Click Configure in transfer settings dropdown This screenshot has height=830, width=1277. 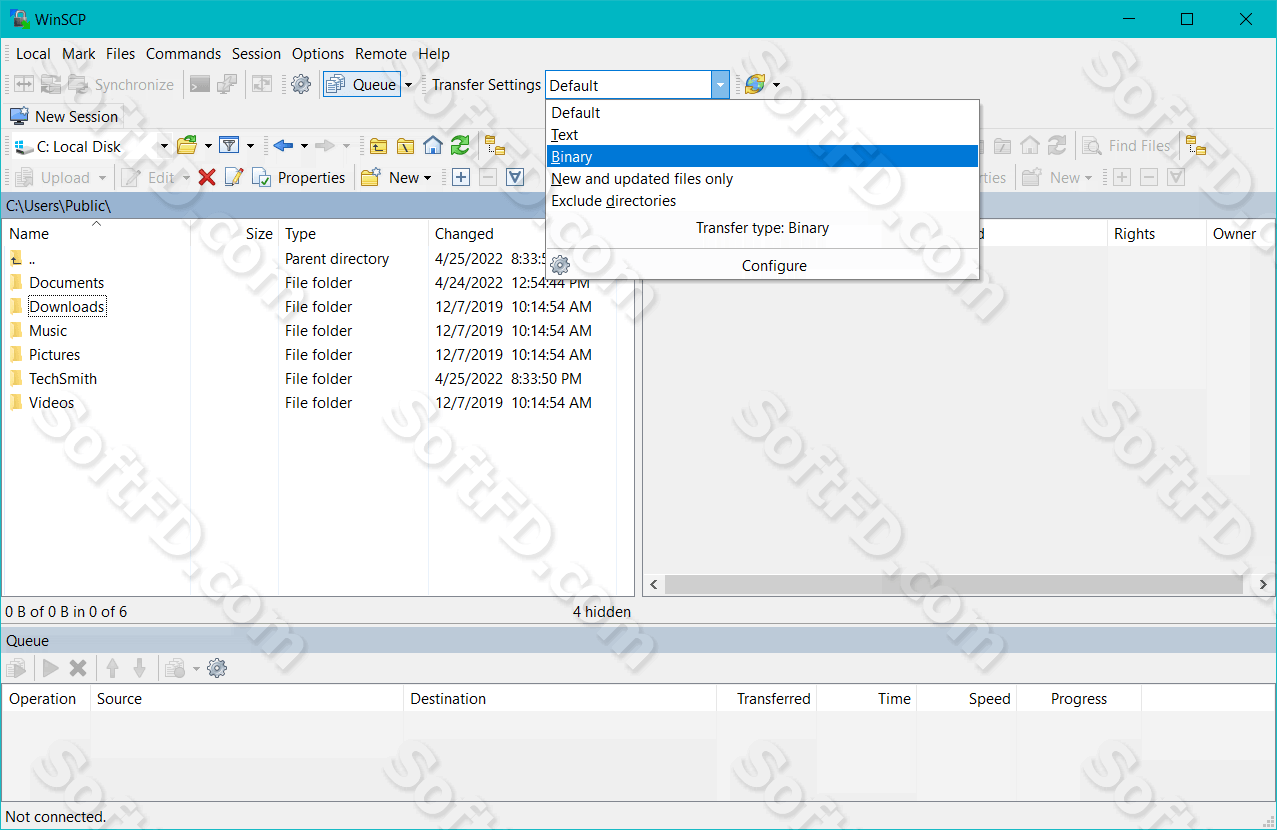[x=774, y=266]
